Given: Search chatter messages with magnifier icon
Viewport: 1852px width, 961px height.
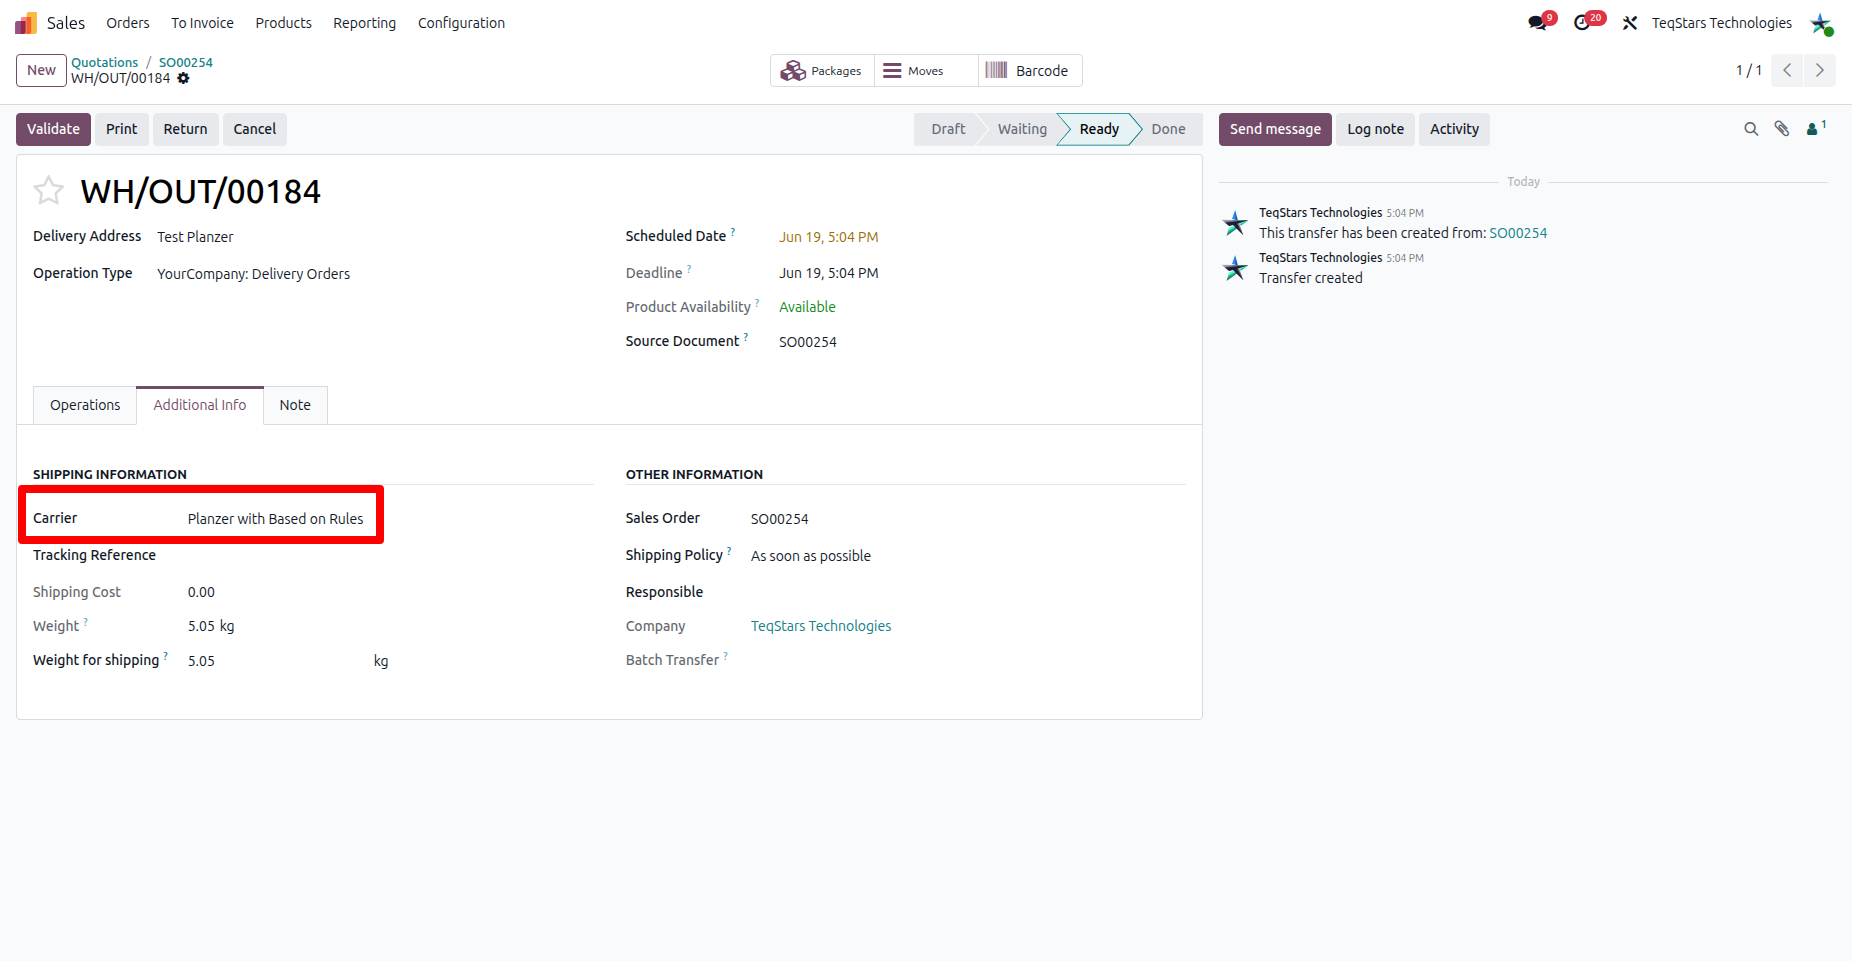Looking at the screenshot, I should coord(1751,129).
